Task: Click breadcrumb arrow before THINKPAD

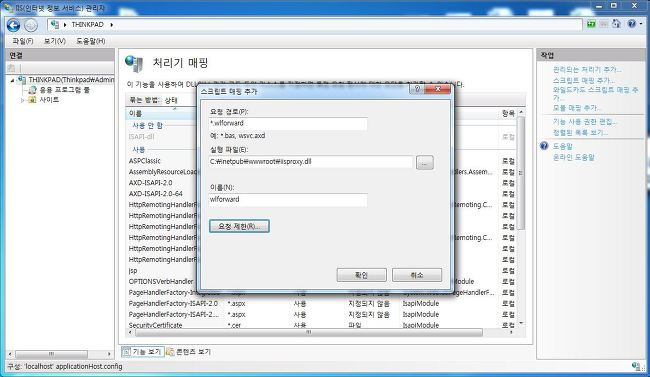Action: [65, 25]
